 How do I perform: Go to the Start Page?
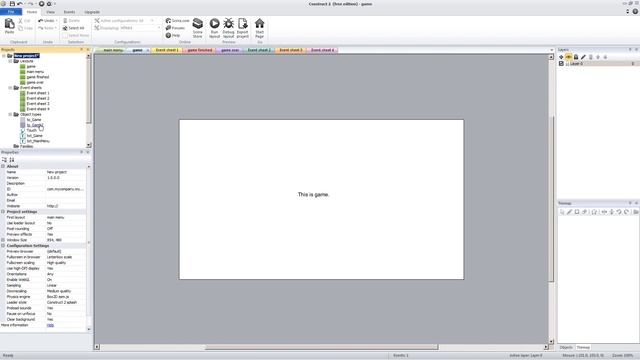click(x=260, y=28)
